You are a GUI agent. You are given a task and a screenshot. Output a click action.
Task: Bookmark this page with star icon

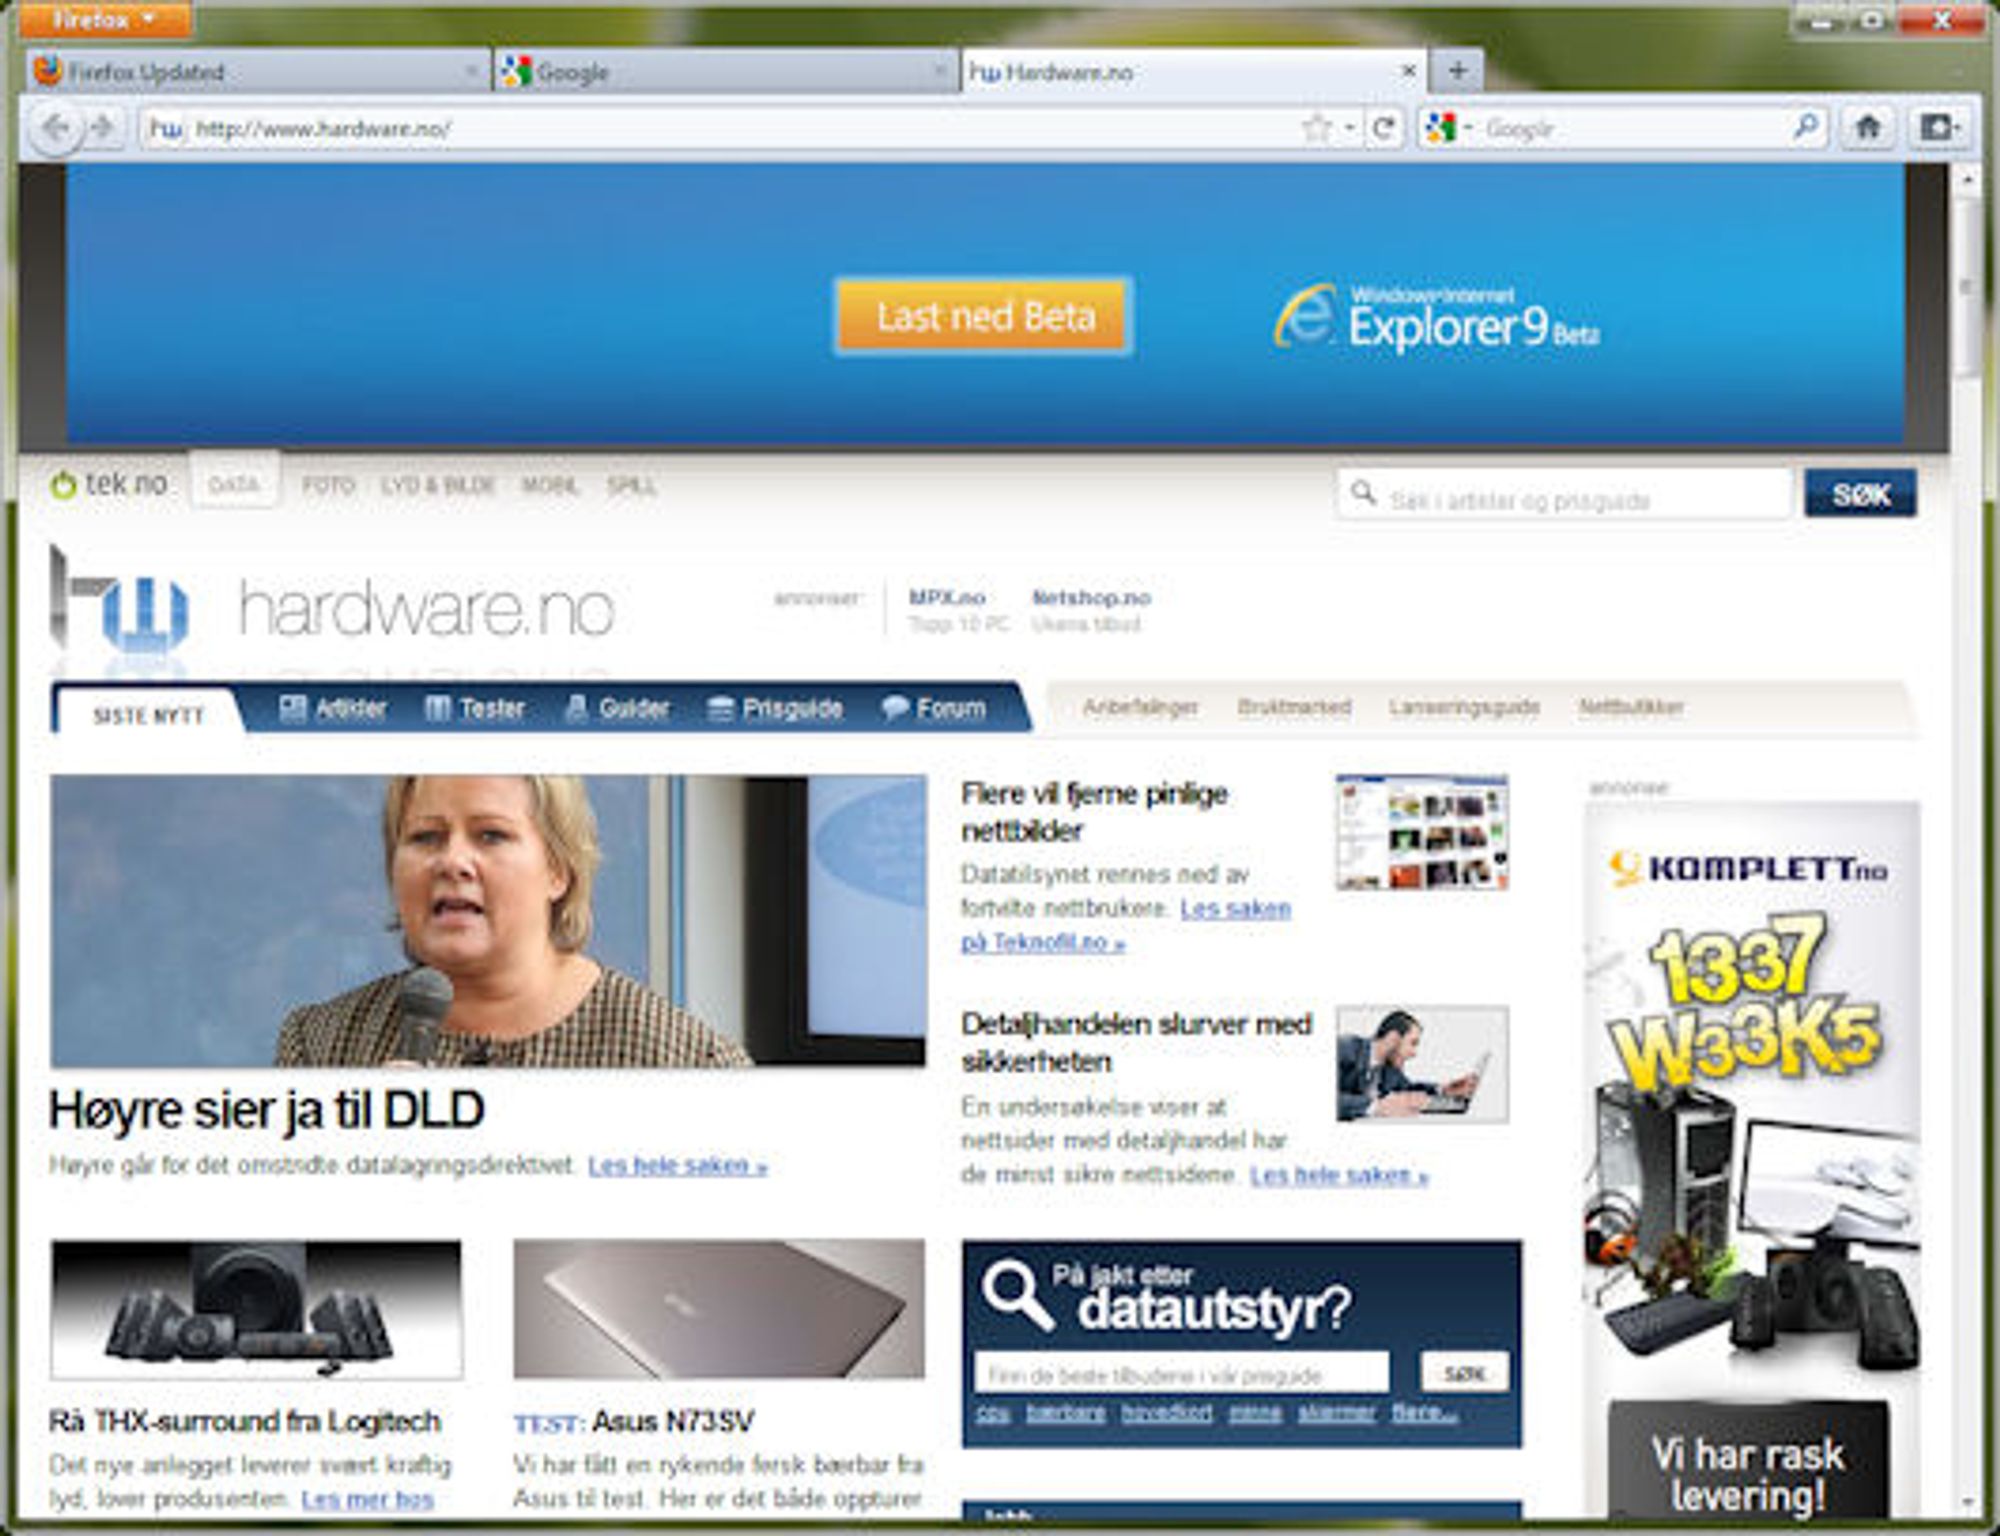click(1317, 128)
